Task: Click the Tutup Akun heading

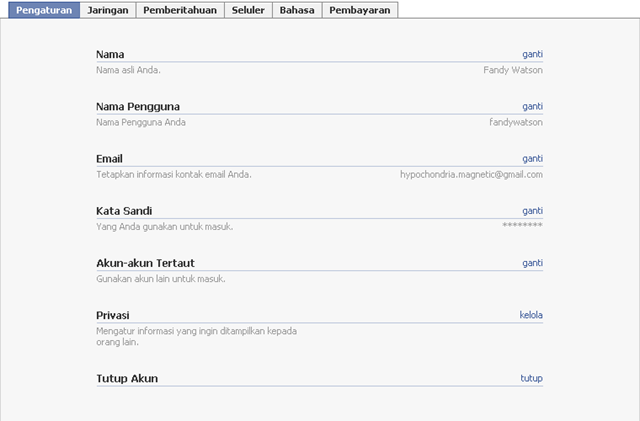Action: tap(127, 379)
